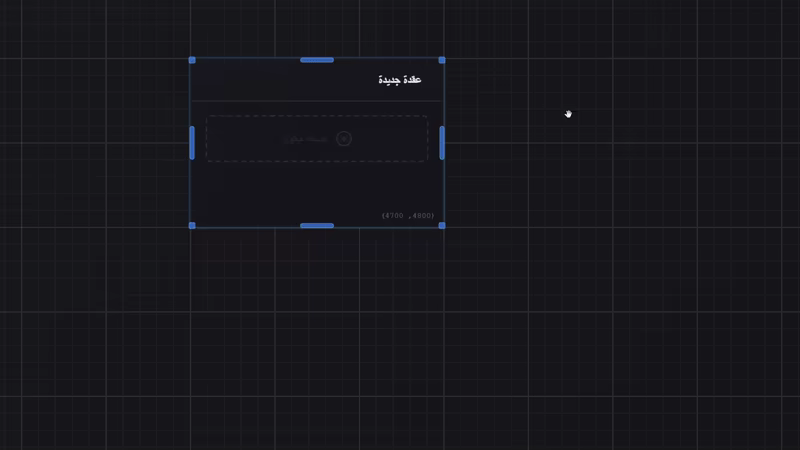Click the top-left corner resize handle

point(192,60)
